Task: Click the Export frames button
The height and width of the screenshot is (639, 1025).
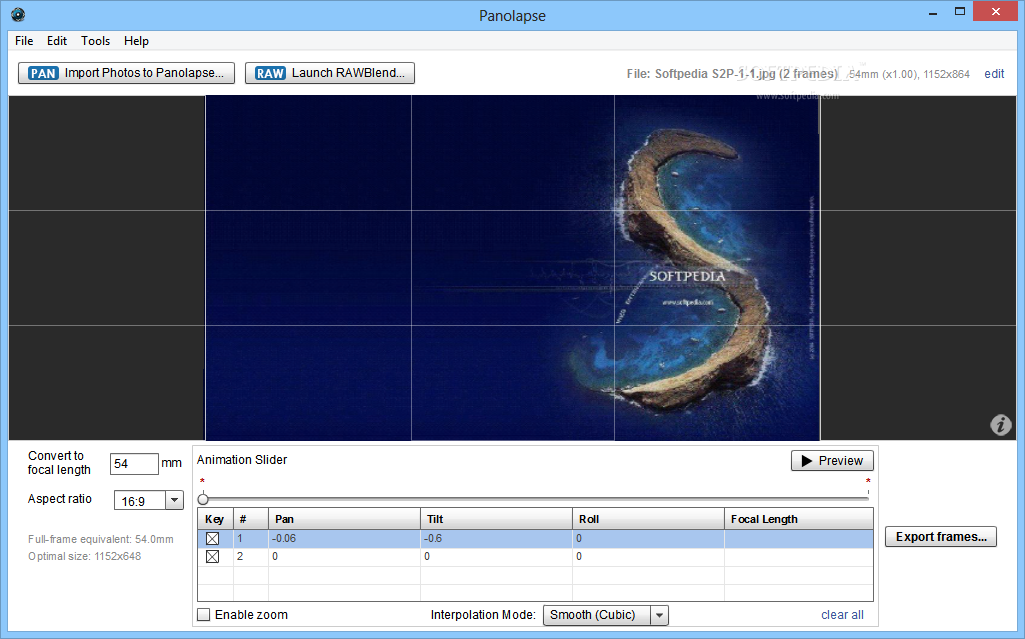Action: coord(941,536)
